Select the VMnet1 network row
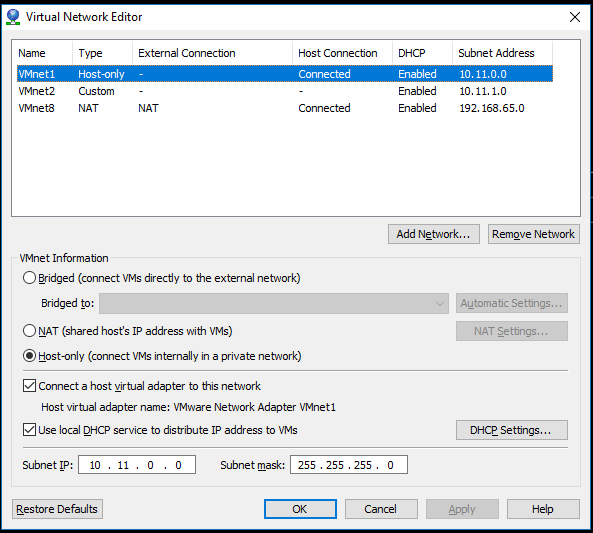This screenshot has width=593, height=533. coord(285,74)
